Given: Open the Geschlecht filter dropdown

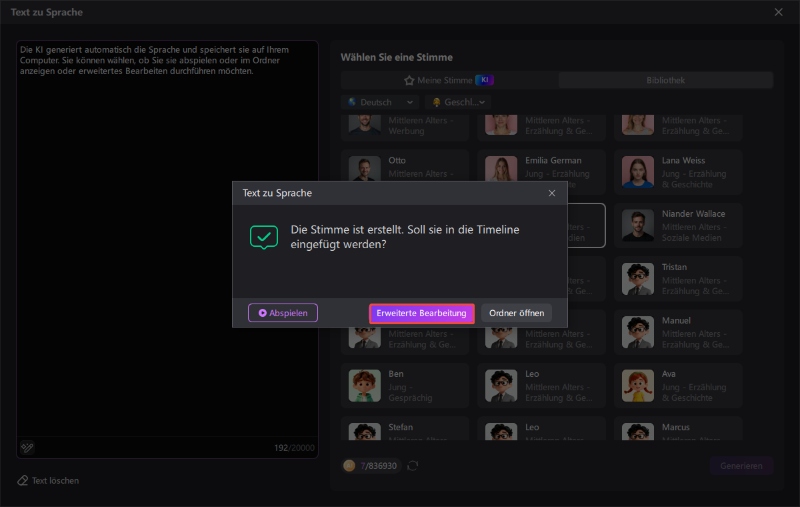Looking at the screenshot, I should coord(459,102).
